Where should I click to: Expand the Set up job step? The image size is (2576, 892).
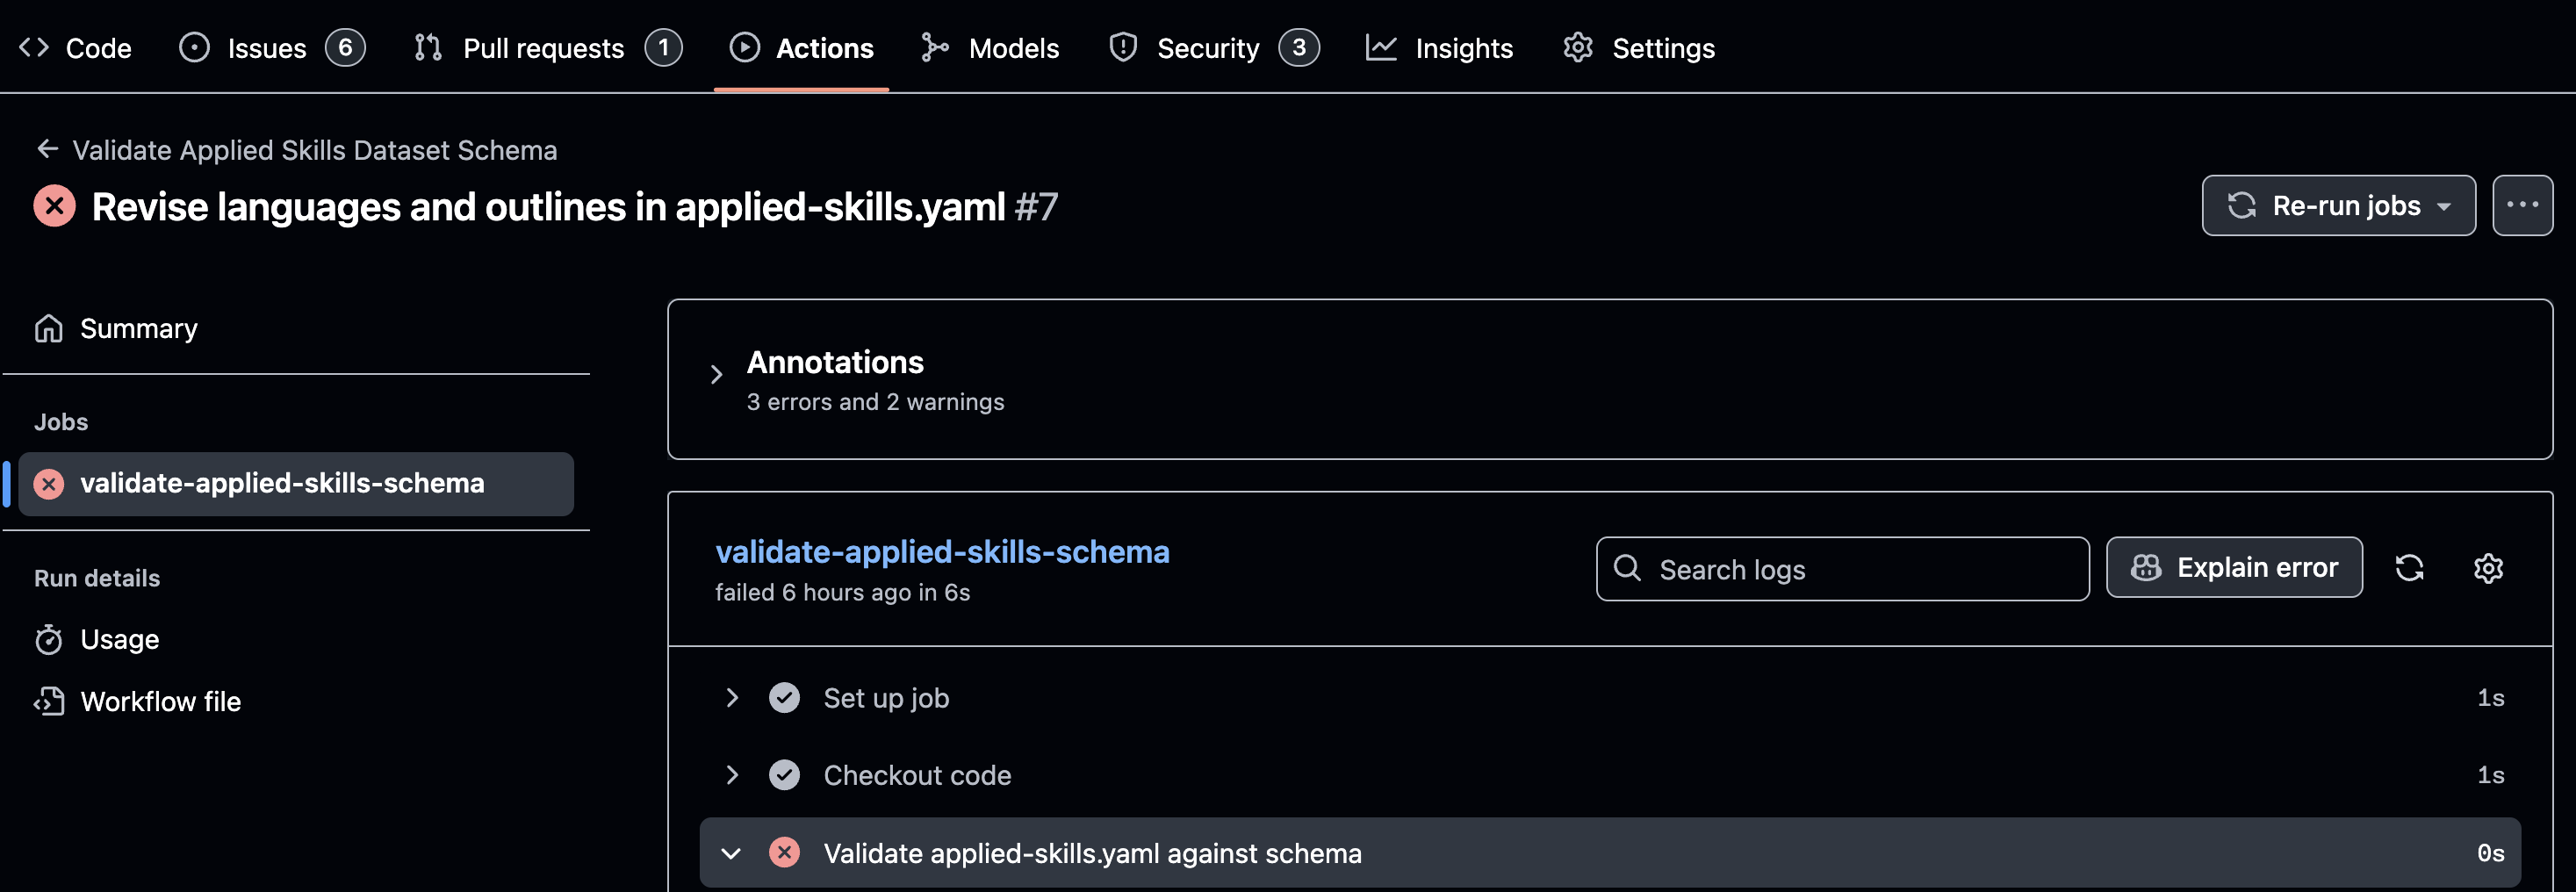[x=732, y=697]
